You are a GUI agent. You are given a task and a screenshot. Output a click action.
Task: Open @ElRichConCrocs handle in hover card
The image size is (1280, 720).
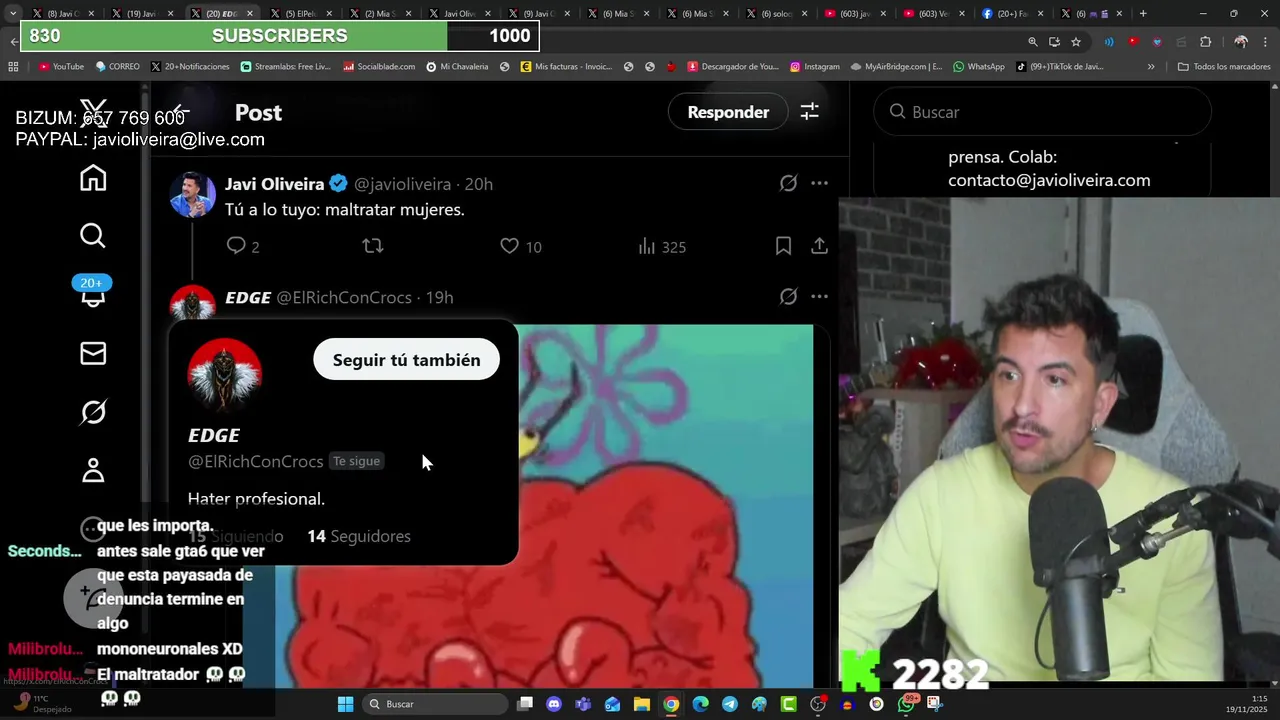(x=255, y=461)
